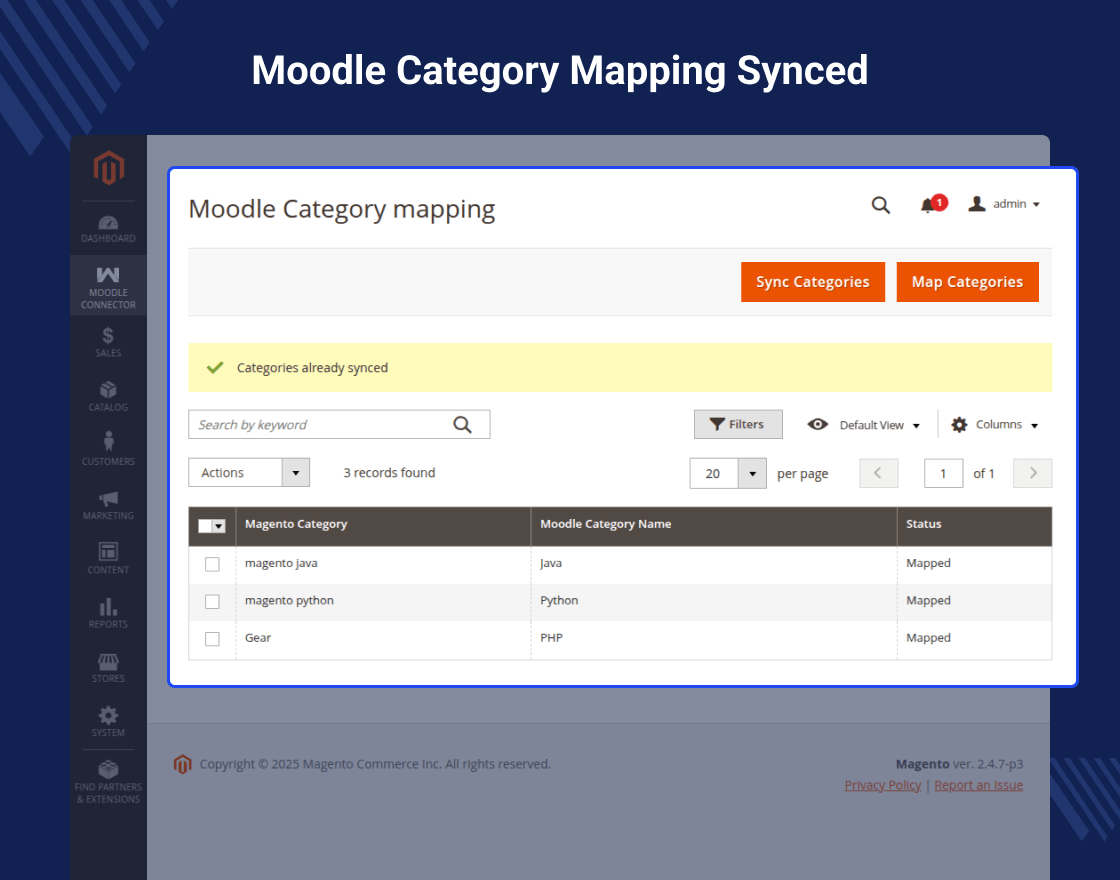Image resolution: width=1120 pixels, height=880 pixels.
Task: Open Find Partners & Extensions
Action: [x=108, y=781]
